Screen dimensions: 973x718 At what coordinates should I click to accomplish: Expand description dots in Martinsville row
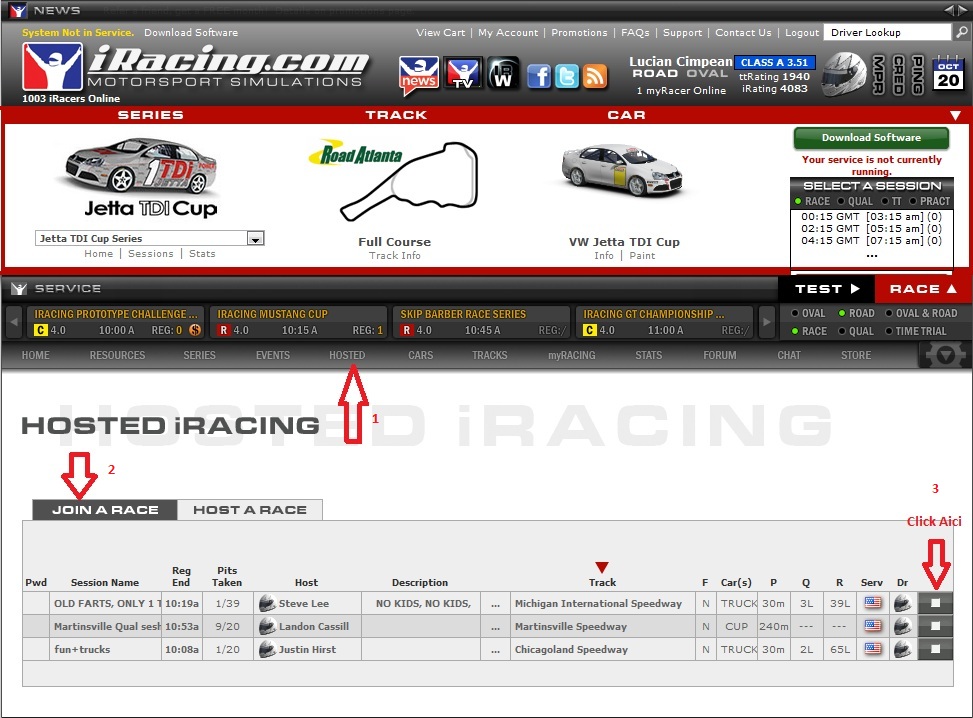click(495, 627)
